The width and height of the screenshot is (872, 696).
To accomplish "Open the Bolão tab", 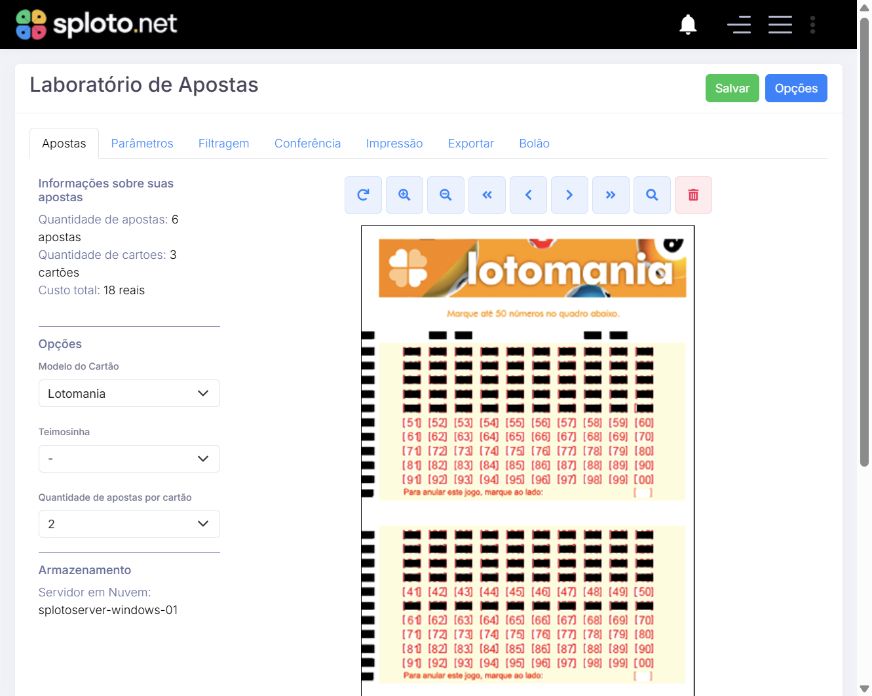I will (534, 143).
